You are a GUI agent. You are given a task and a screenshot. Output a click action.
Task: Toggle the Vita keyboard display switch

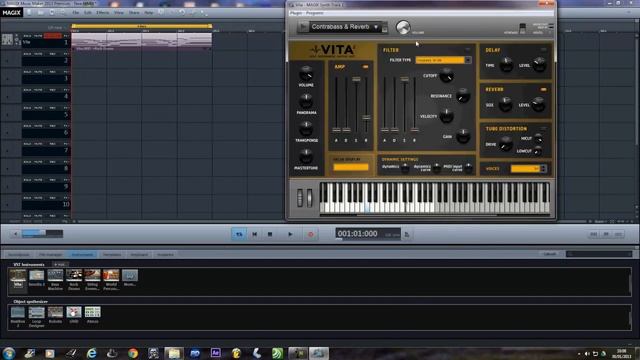(522, 28)
